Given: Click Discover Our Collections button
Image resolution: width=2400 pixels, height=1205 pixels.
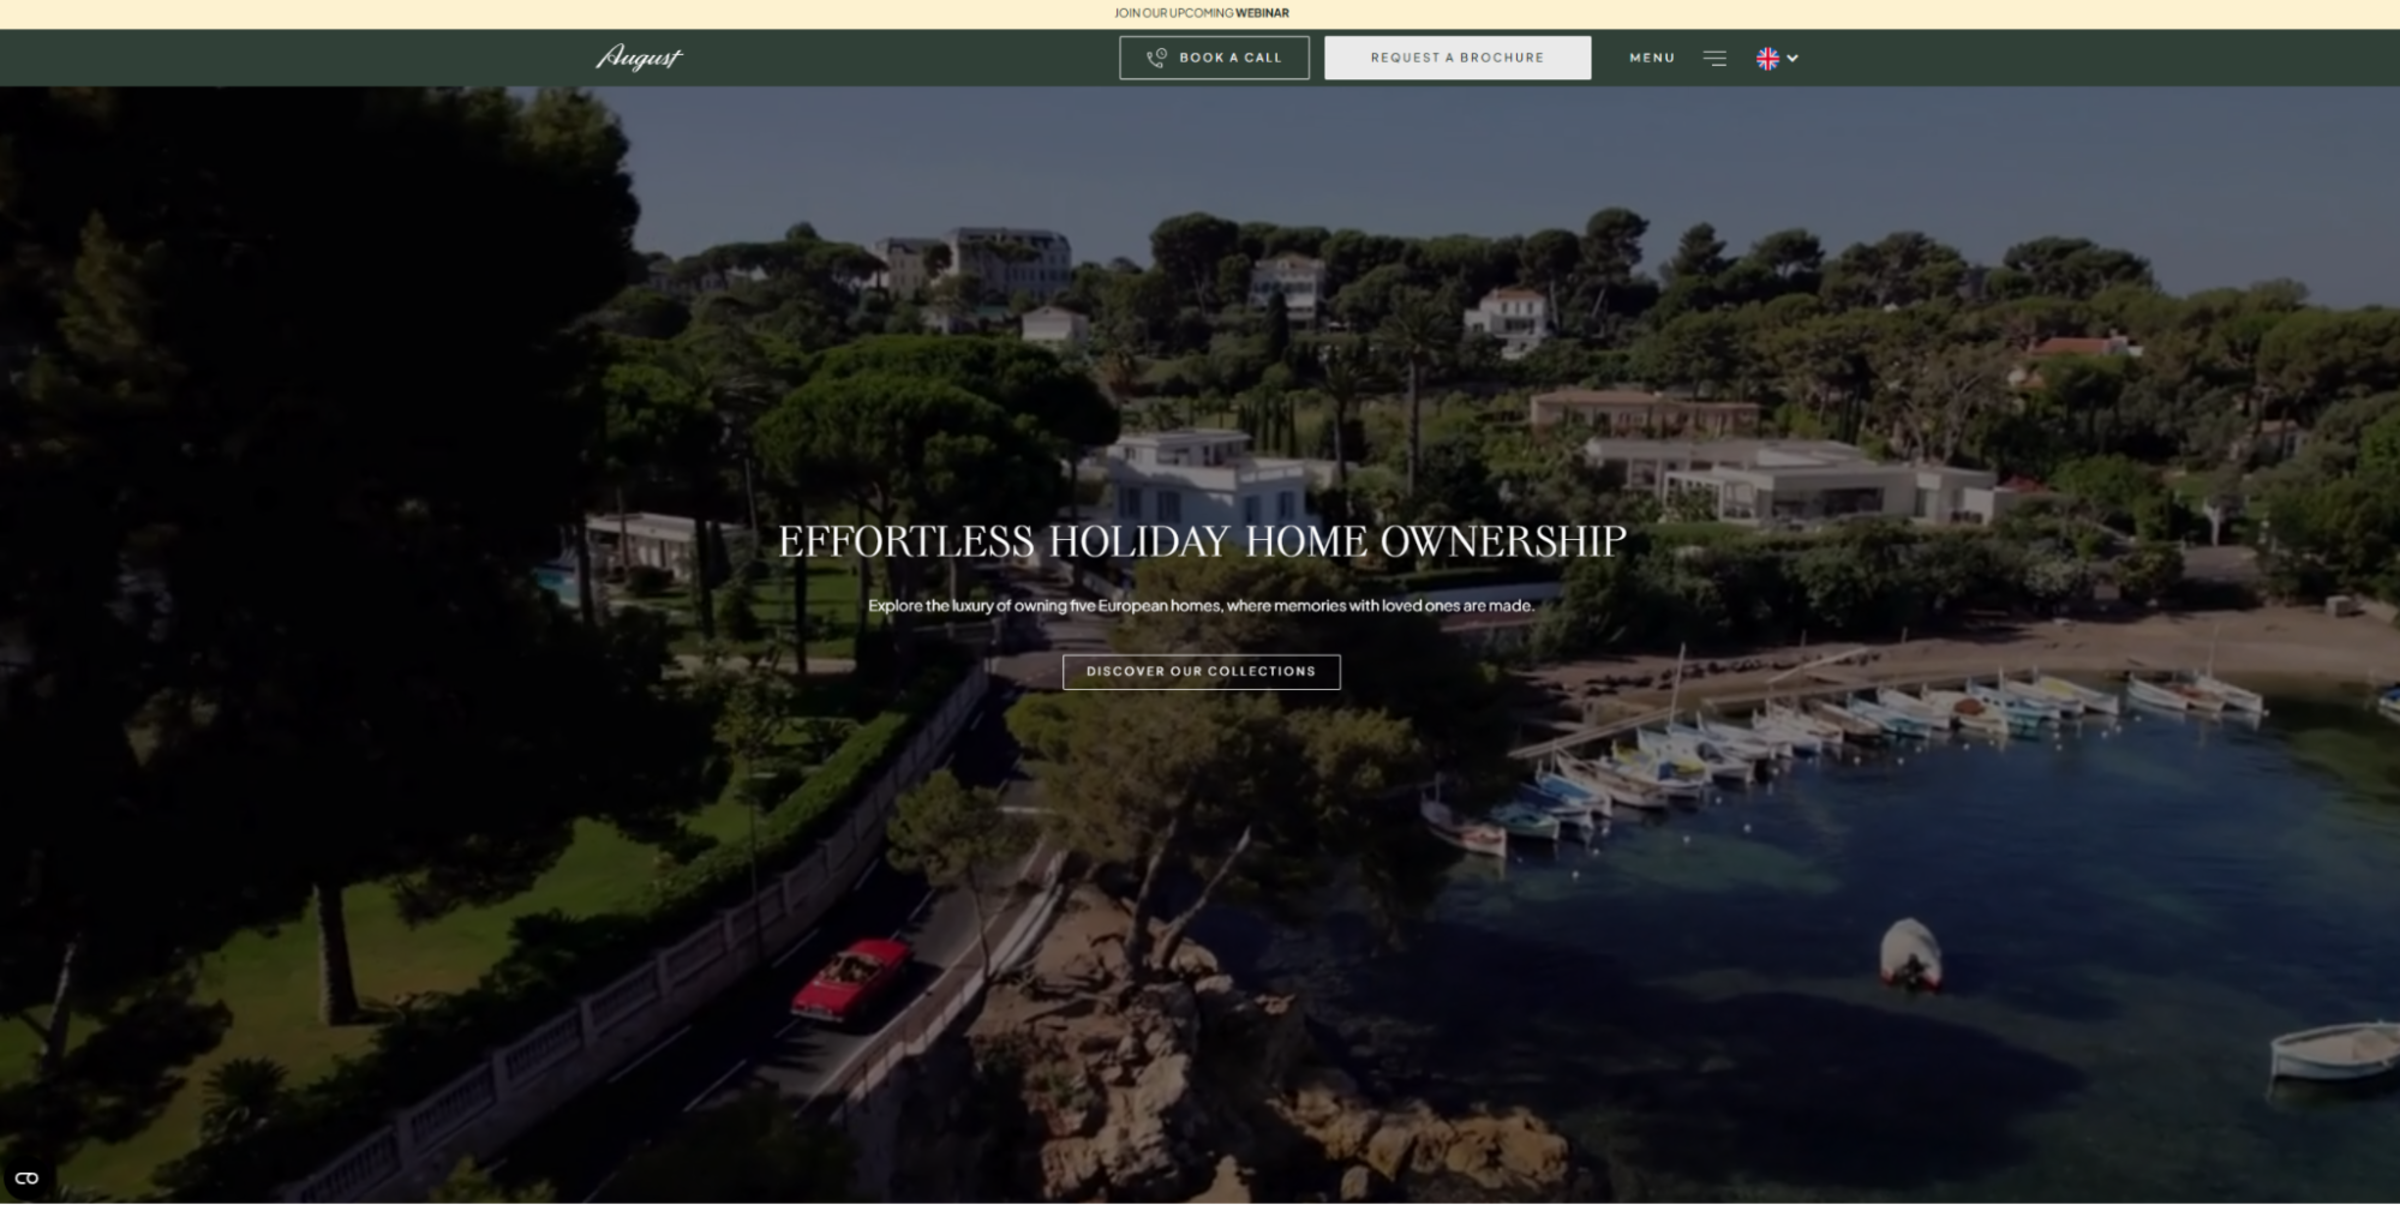Looking at the screenshot, I should 1201,671.
